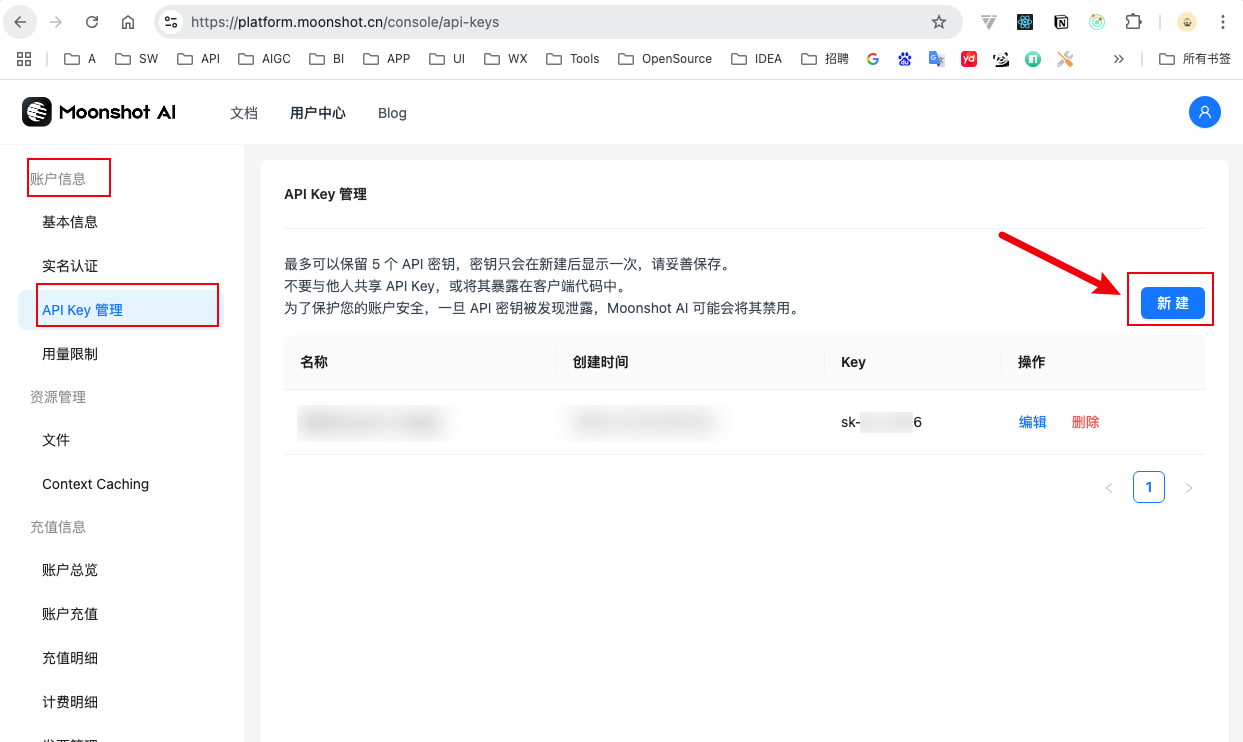Bookmark this page with the star icon

click(x=938, y=22)
